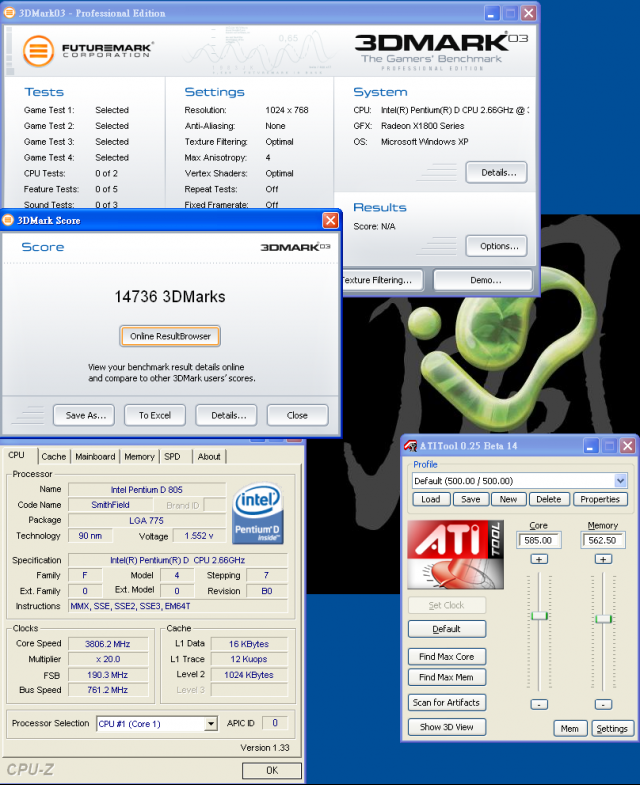Click the Core Speed value 3806.2 MHz
The width and height of the screenshot is (640, 785).
point(108,644)
